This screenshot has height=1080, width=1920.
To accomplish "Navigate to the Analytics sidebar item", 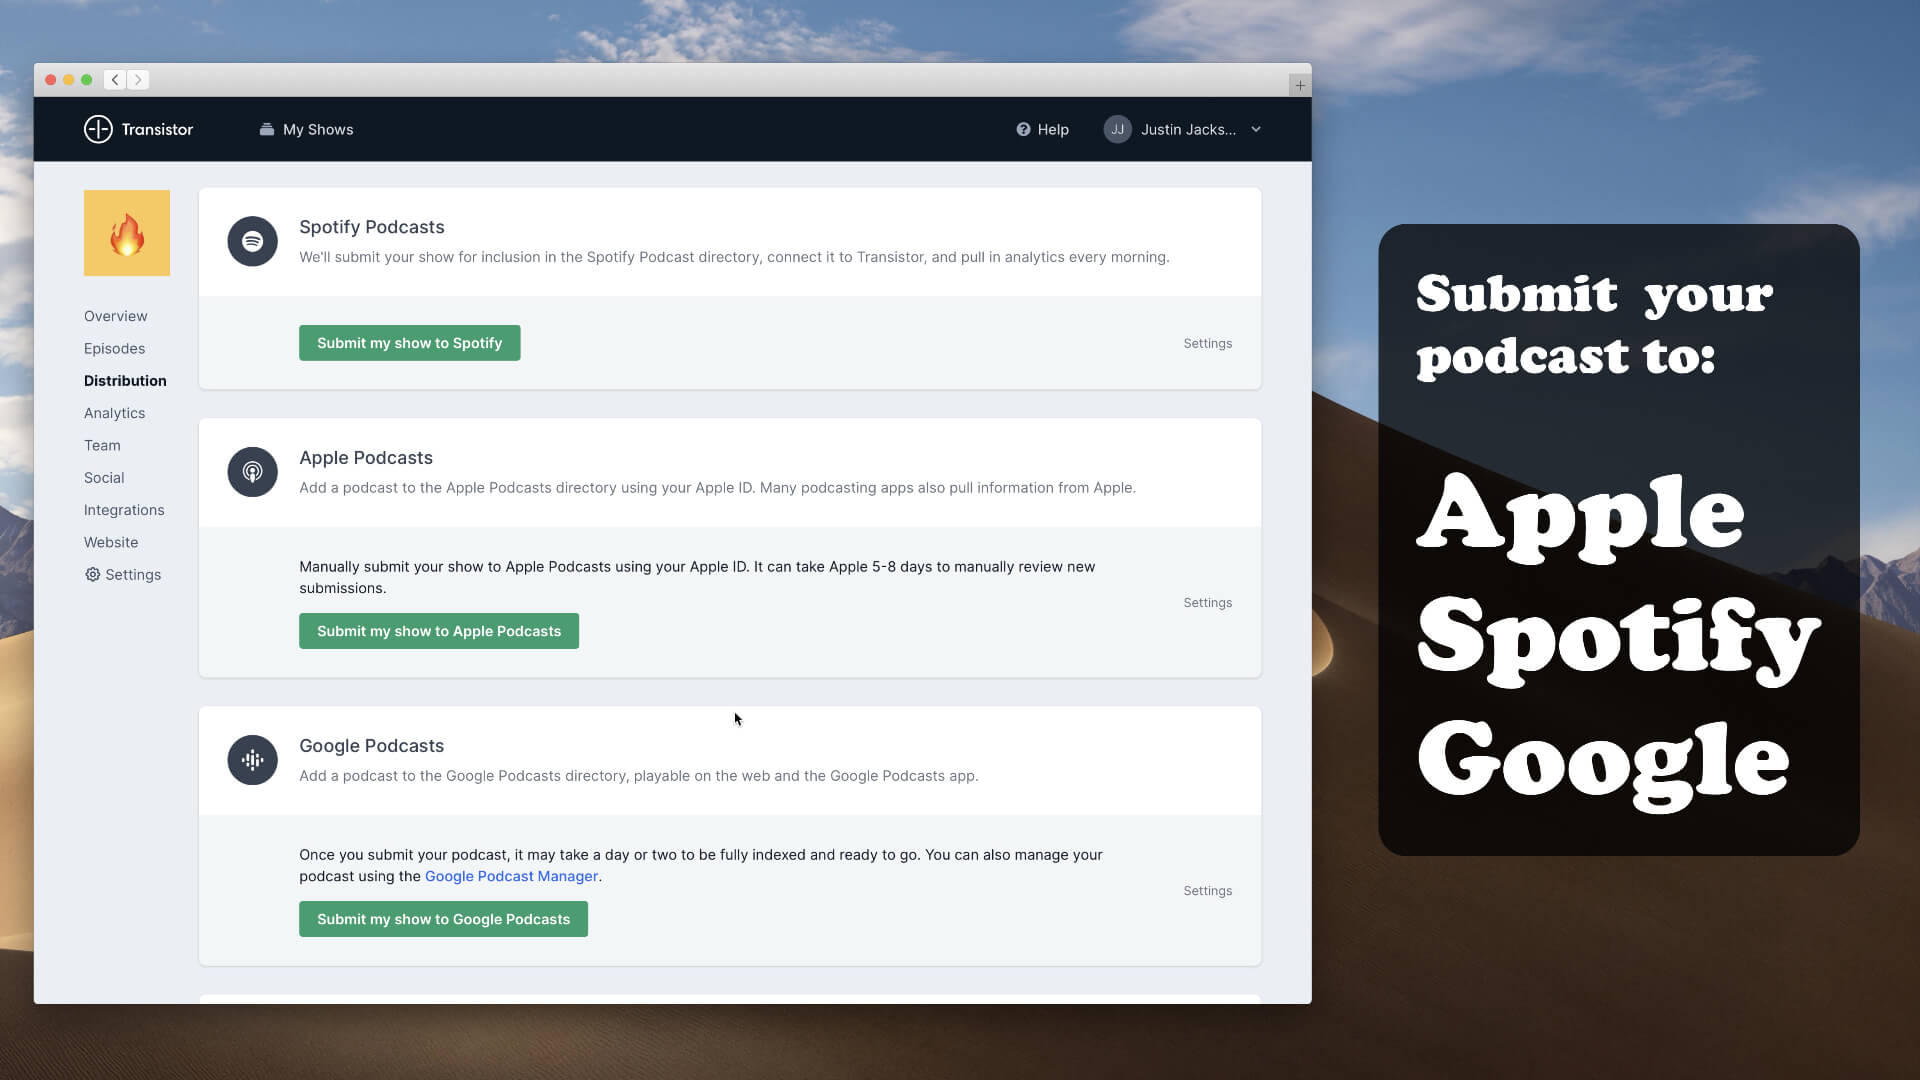I will 115,413.
